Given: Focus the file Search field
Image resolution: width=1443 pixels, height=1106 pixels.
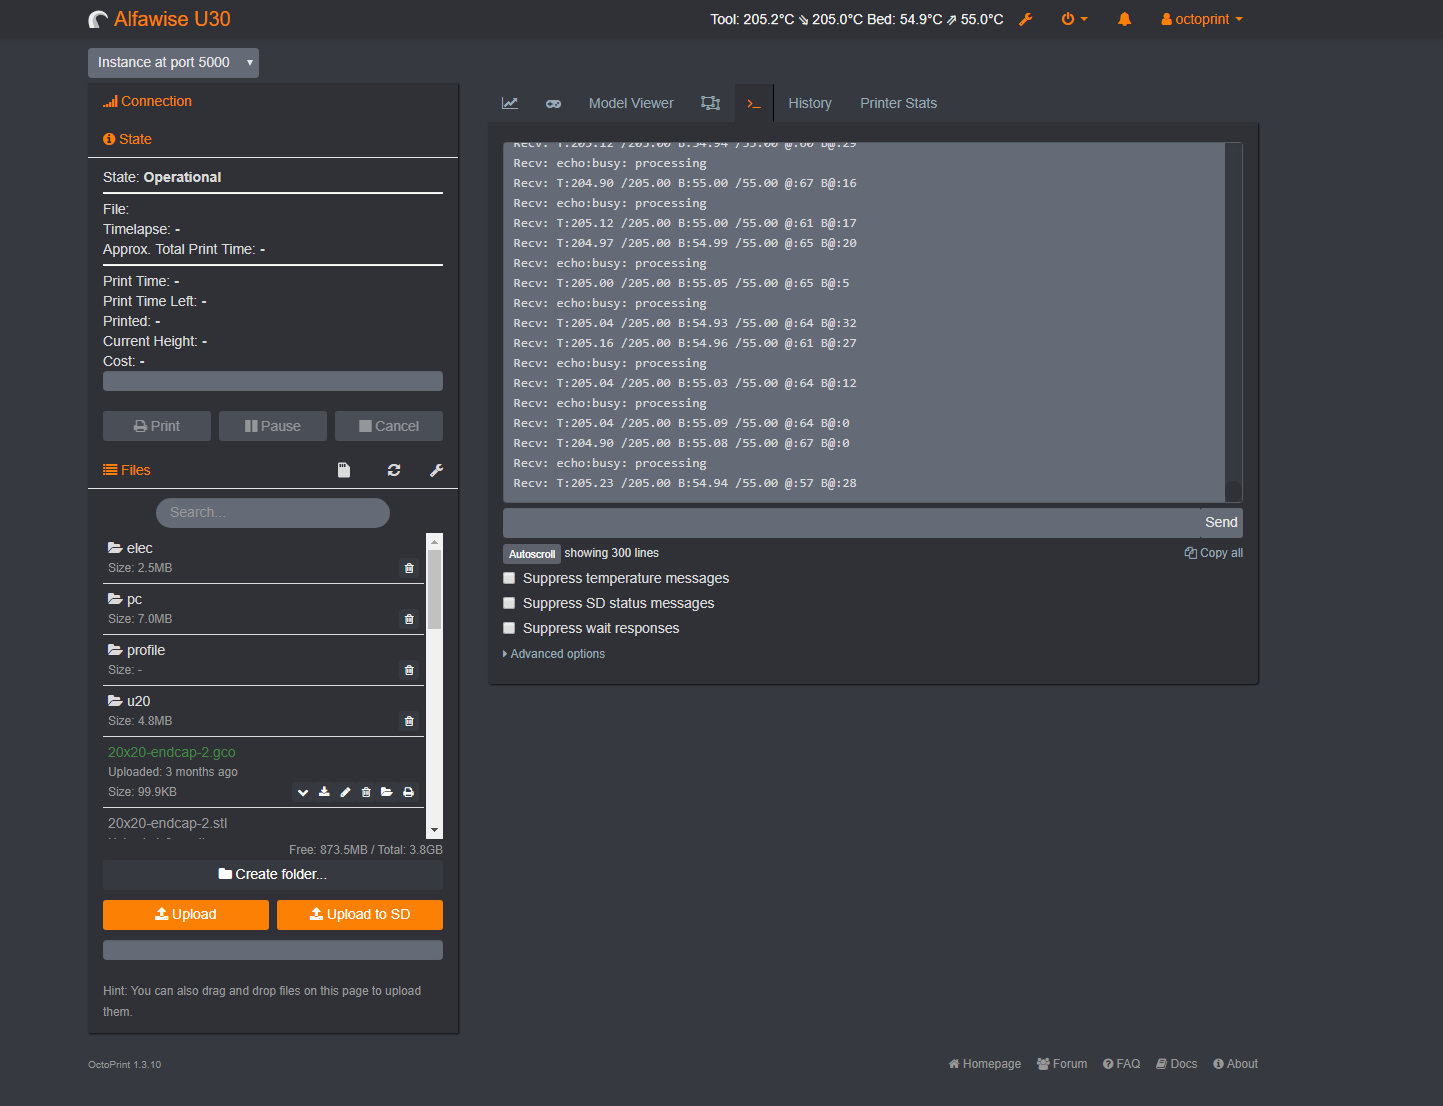Looking at the screenshot, I should point(273,513).
